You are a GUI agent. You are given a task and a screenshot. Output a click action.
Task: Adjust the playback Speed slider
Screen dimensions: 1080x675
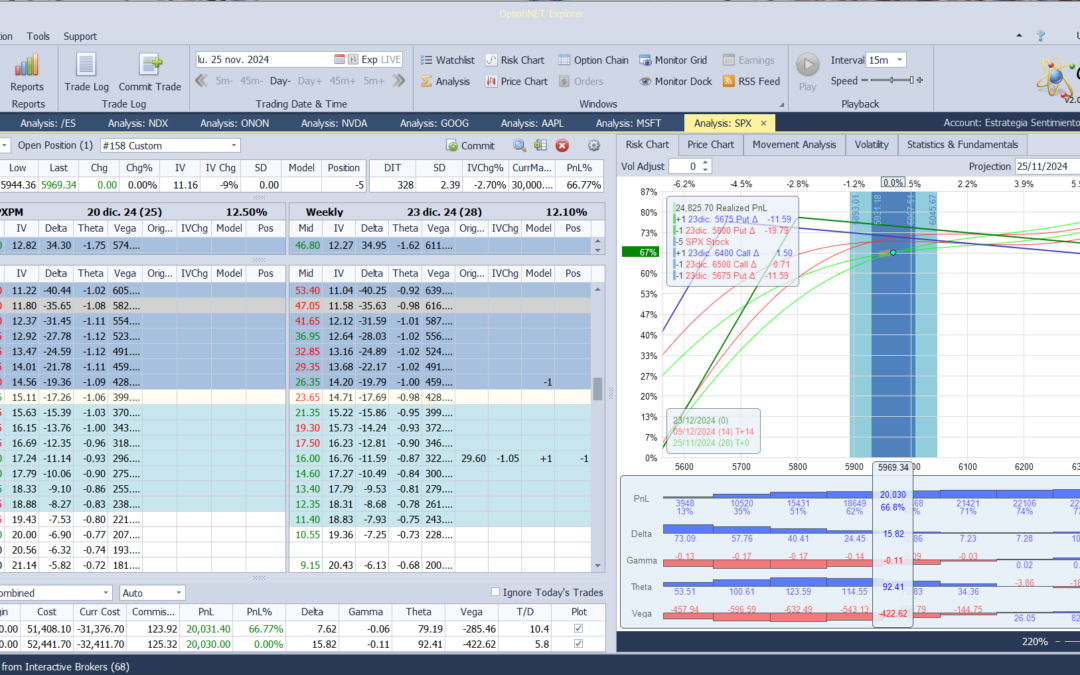tap(892, 81)
